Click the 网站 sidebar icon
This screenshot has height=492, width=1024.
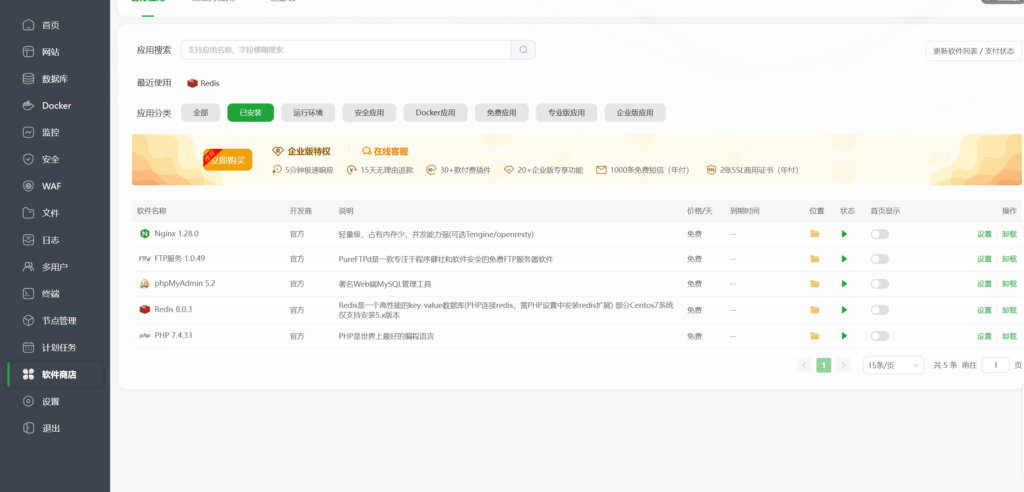pyautogui.click(x=28, y=52)
